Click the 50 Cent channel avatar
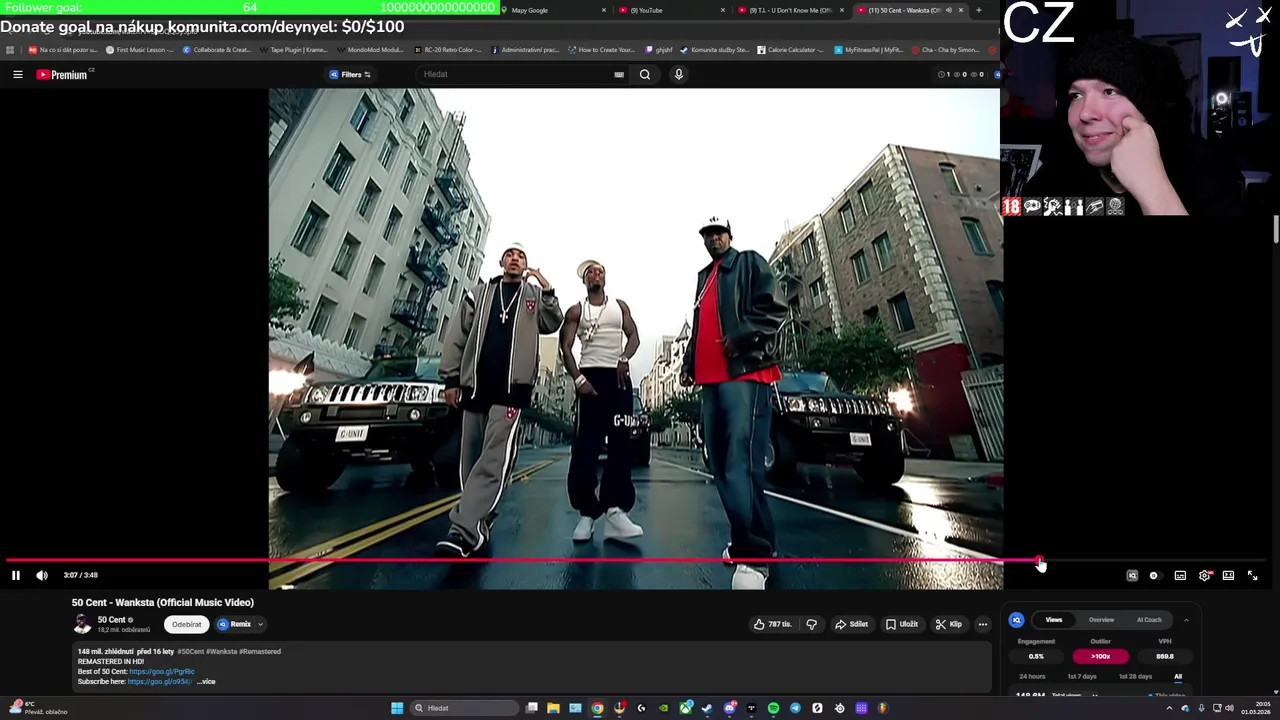Screen dimensions: 1280x720 point(82,624)
